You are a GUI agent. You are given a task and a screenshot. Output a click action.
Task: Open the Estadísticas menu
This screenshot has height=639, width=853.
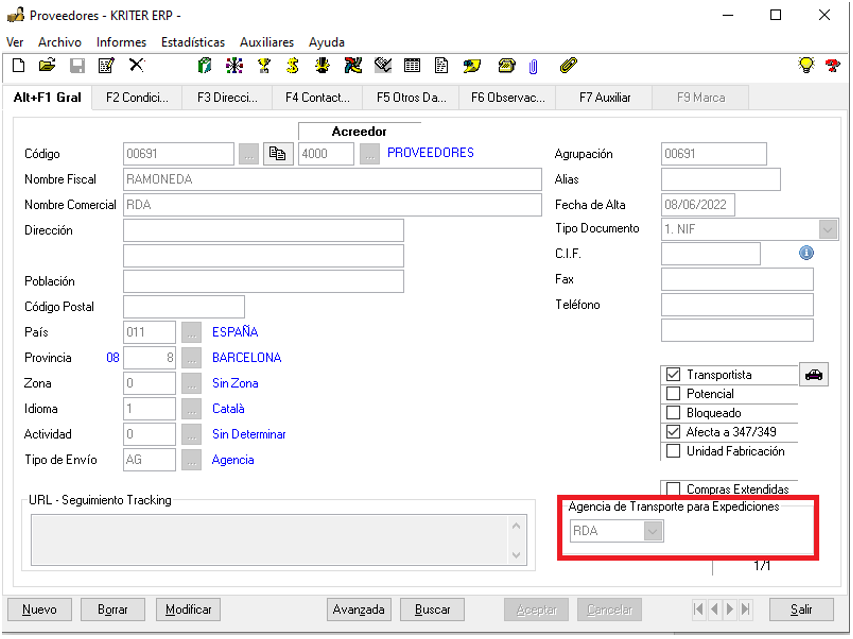[x=190, y=42]
